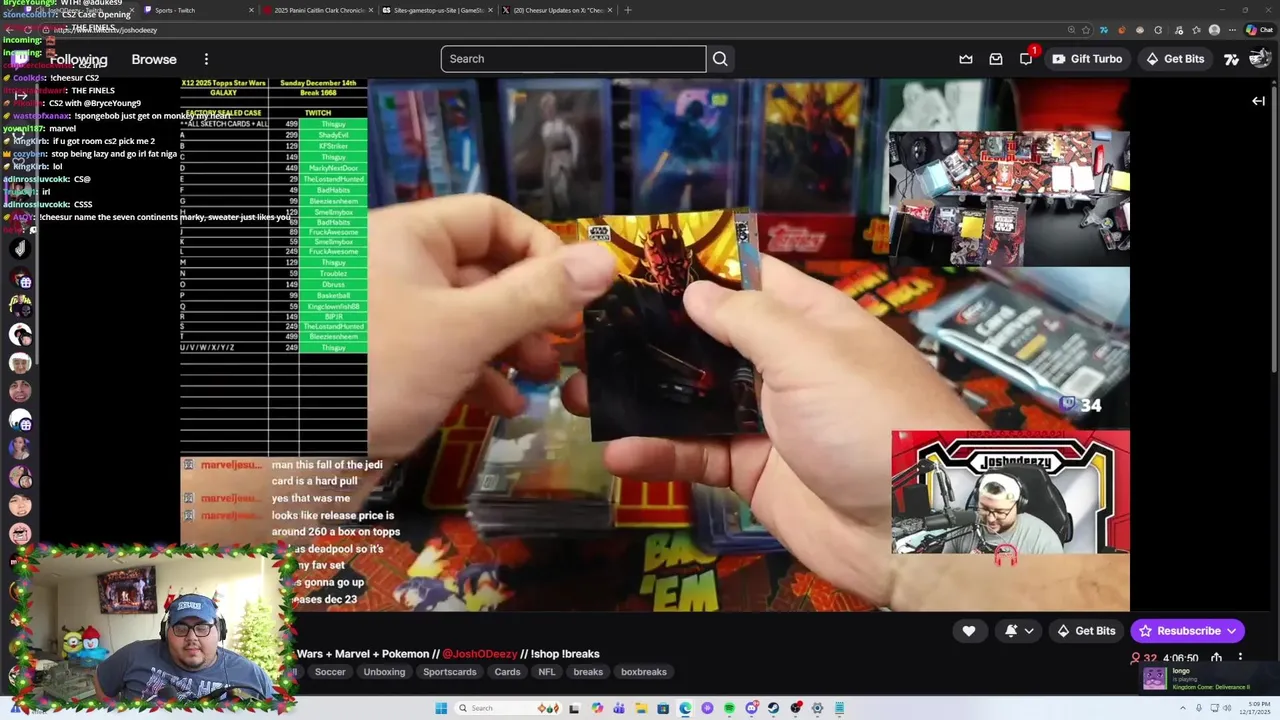Collapse the chat panel arrow
This screenshot has width=1280, height=720.
1258,101
